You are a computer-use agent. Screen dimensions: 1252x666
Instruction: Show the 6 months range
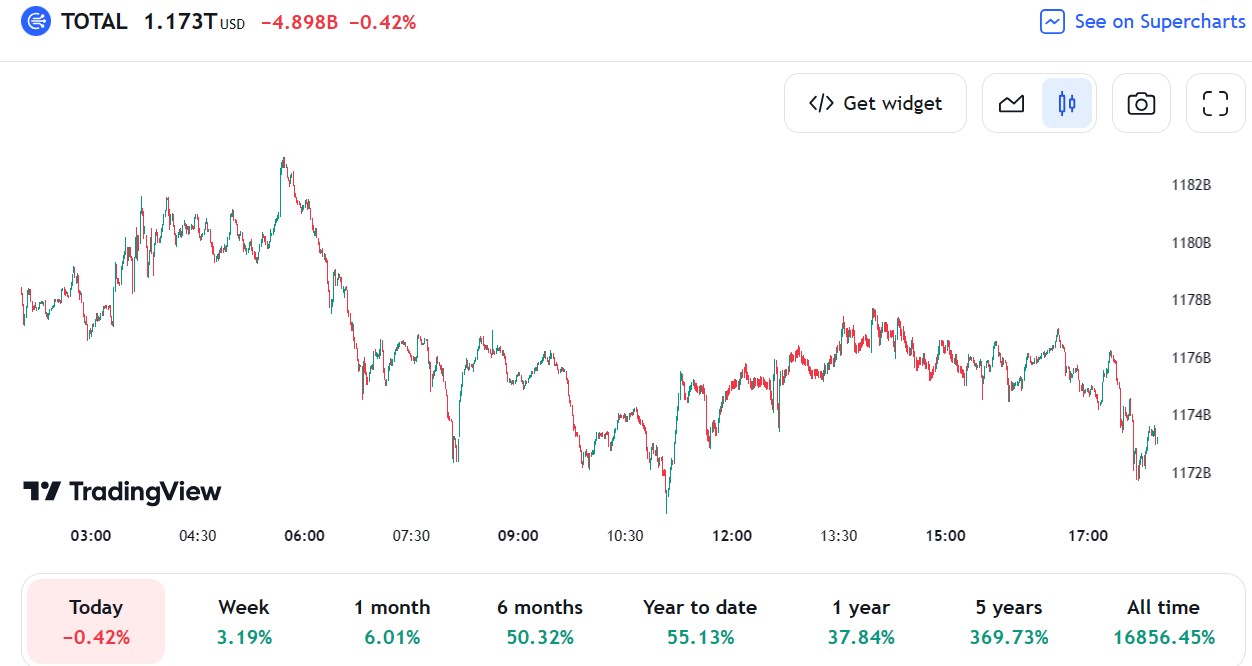point(540,621)
